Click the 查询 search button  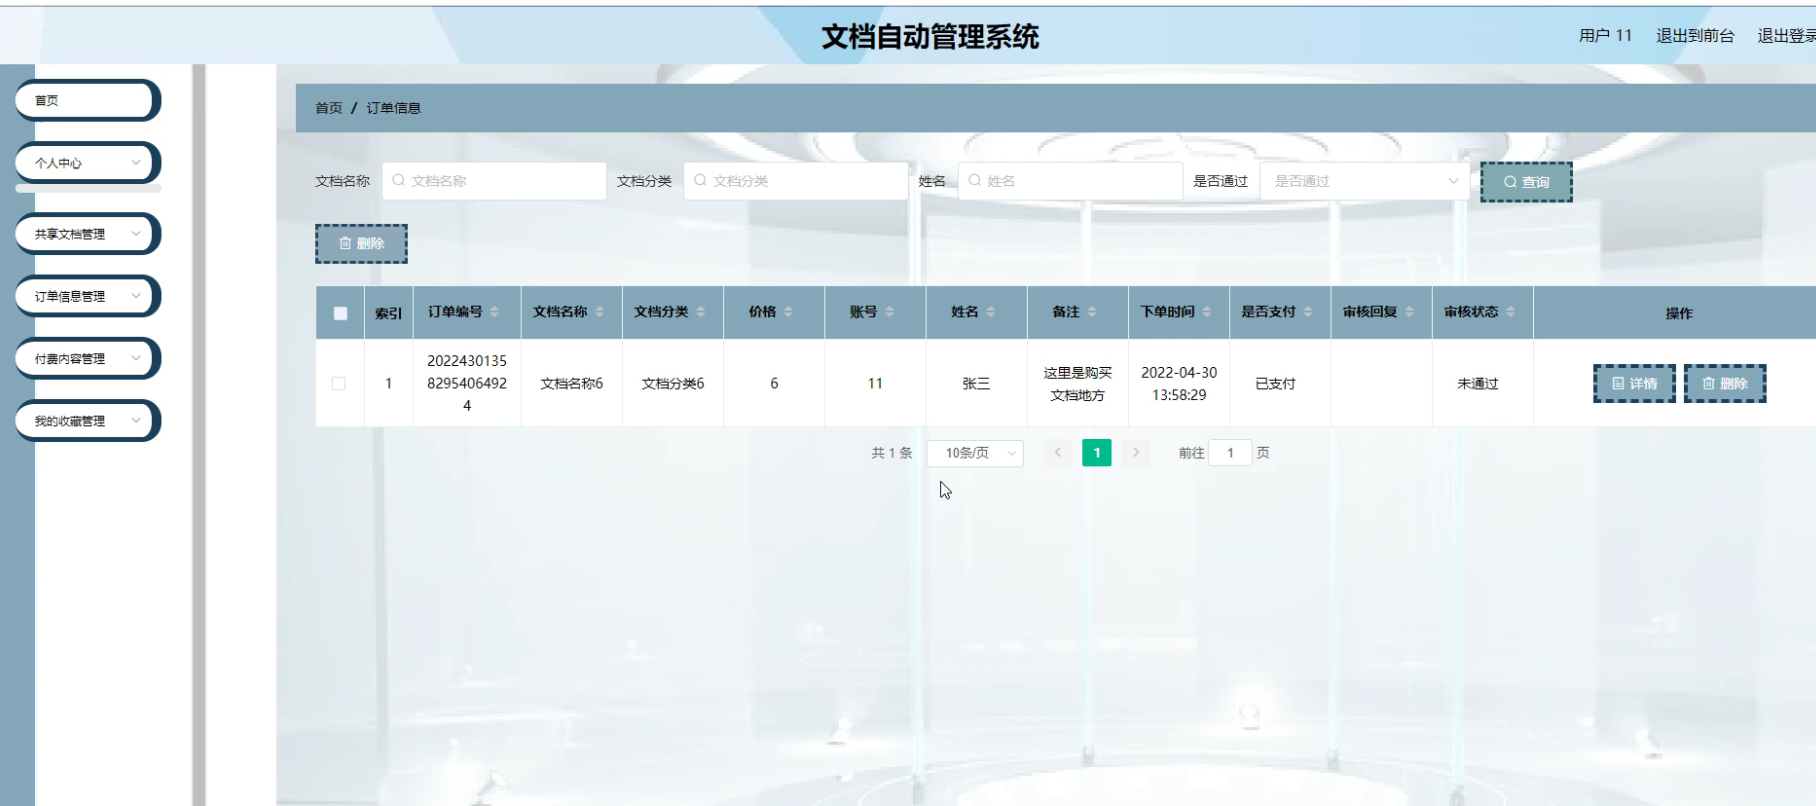pos(1526,182)
